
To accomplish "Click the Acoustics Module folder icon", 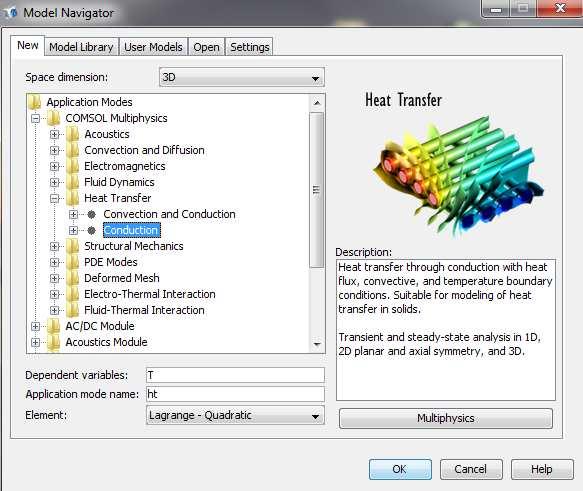I will point(54,342).
